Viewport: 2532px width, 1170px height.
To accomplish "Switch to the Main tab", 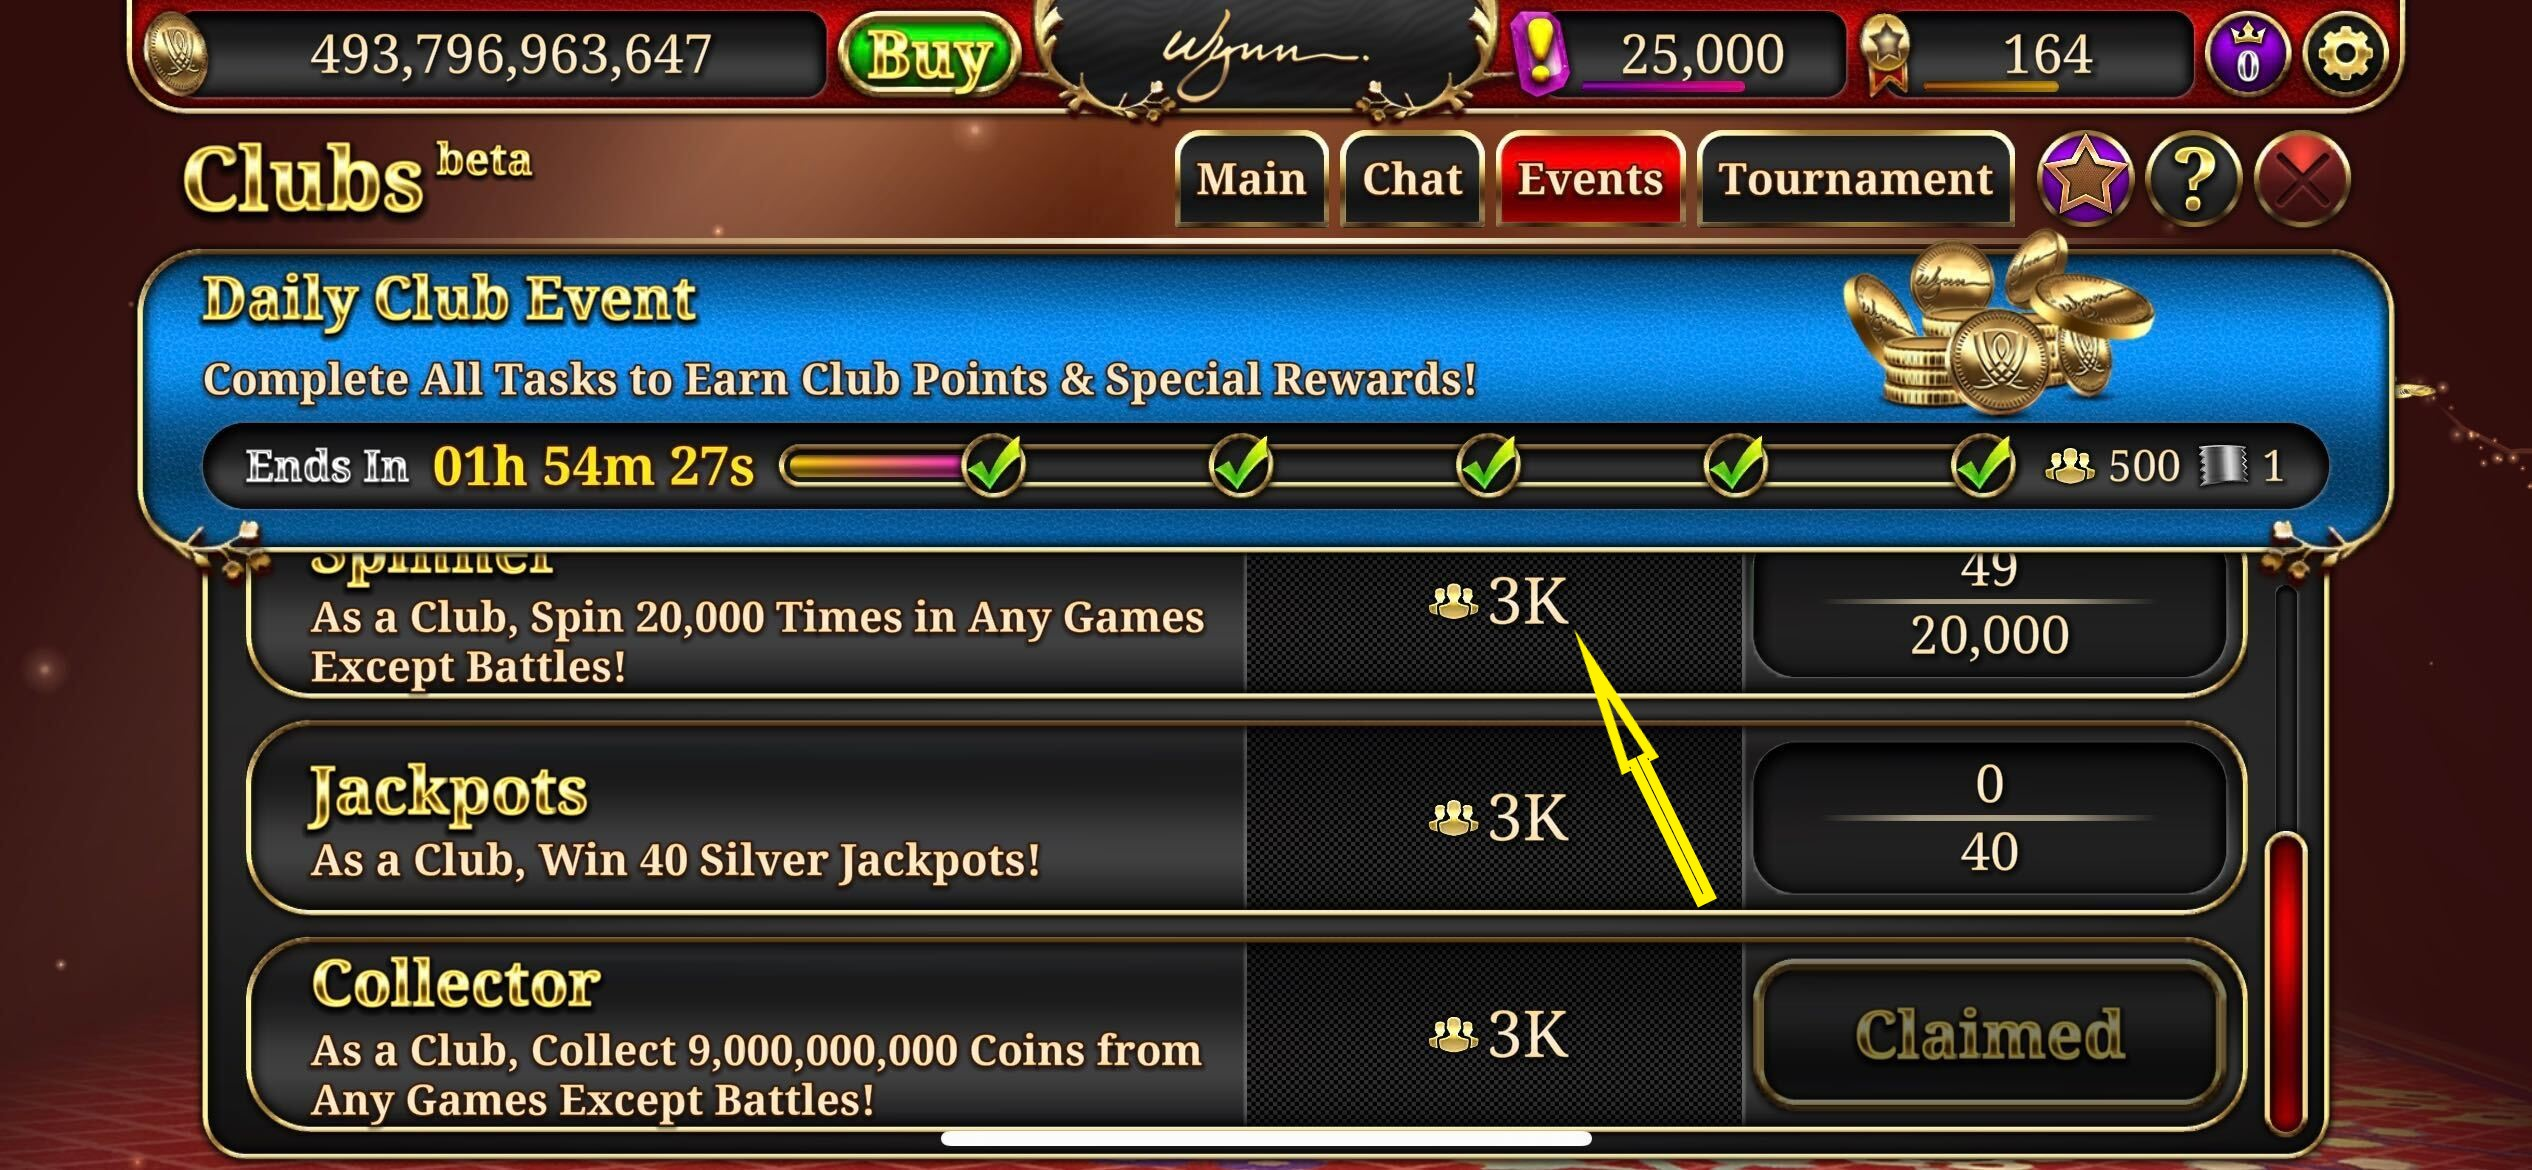I will click(1251, 179).
